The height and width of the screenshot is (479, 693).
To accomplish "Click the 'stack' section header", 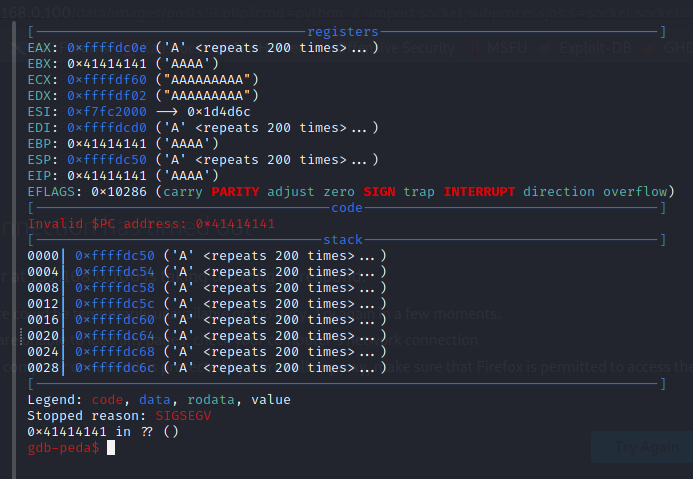I will pos(343,240).
